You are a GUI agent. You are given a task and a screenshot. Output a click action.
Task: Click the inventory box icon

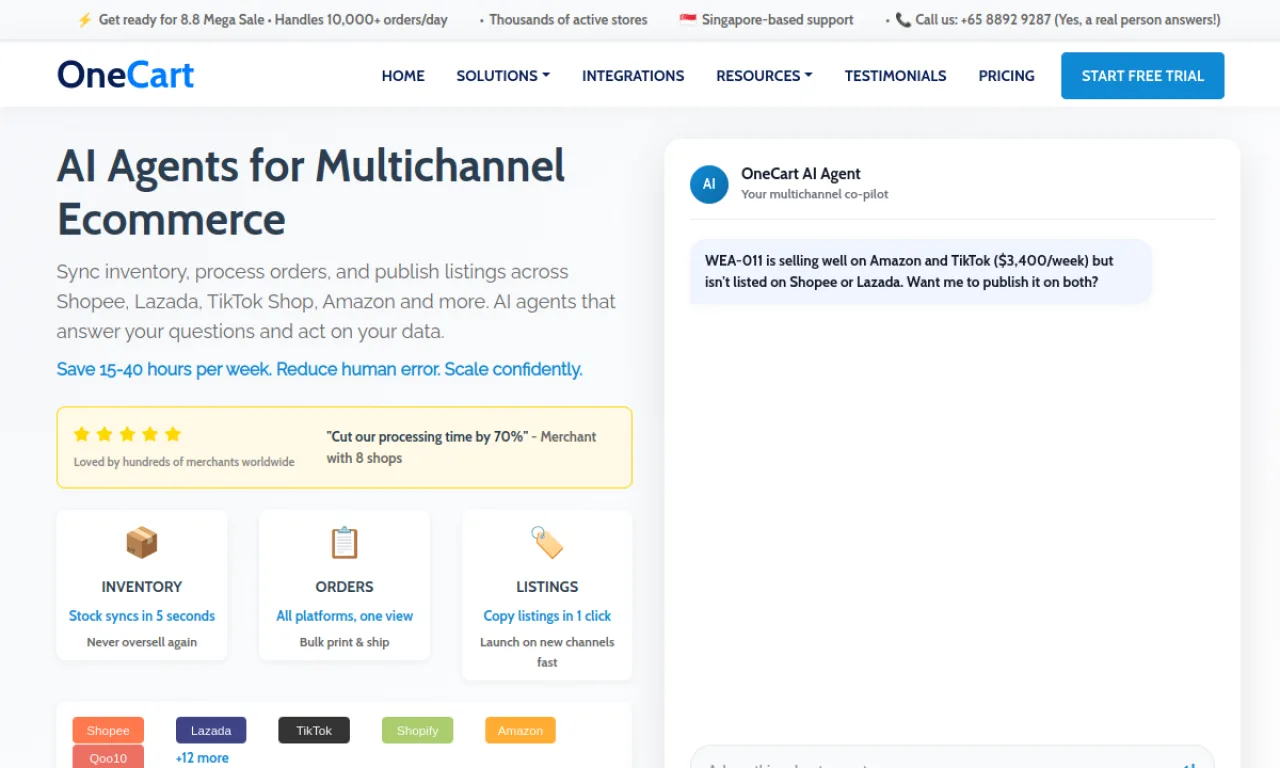click(x=142, y=543)
